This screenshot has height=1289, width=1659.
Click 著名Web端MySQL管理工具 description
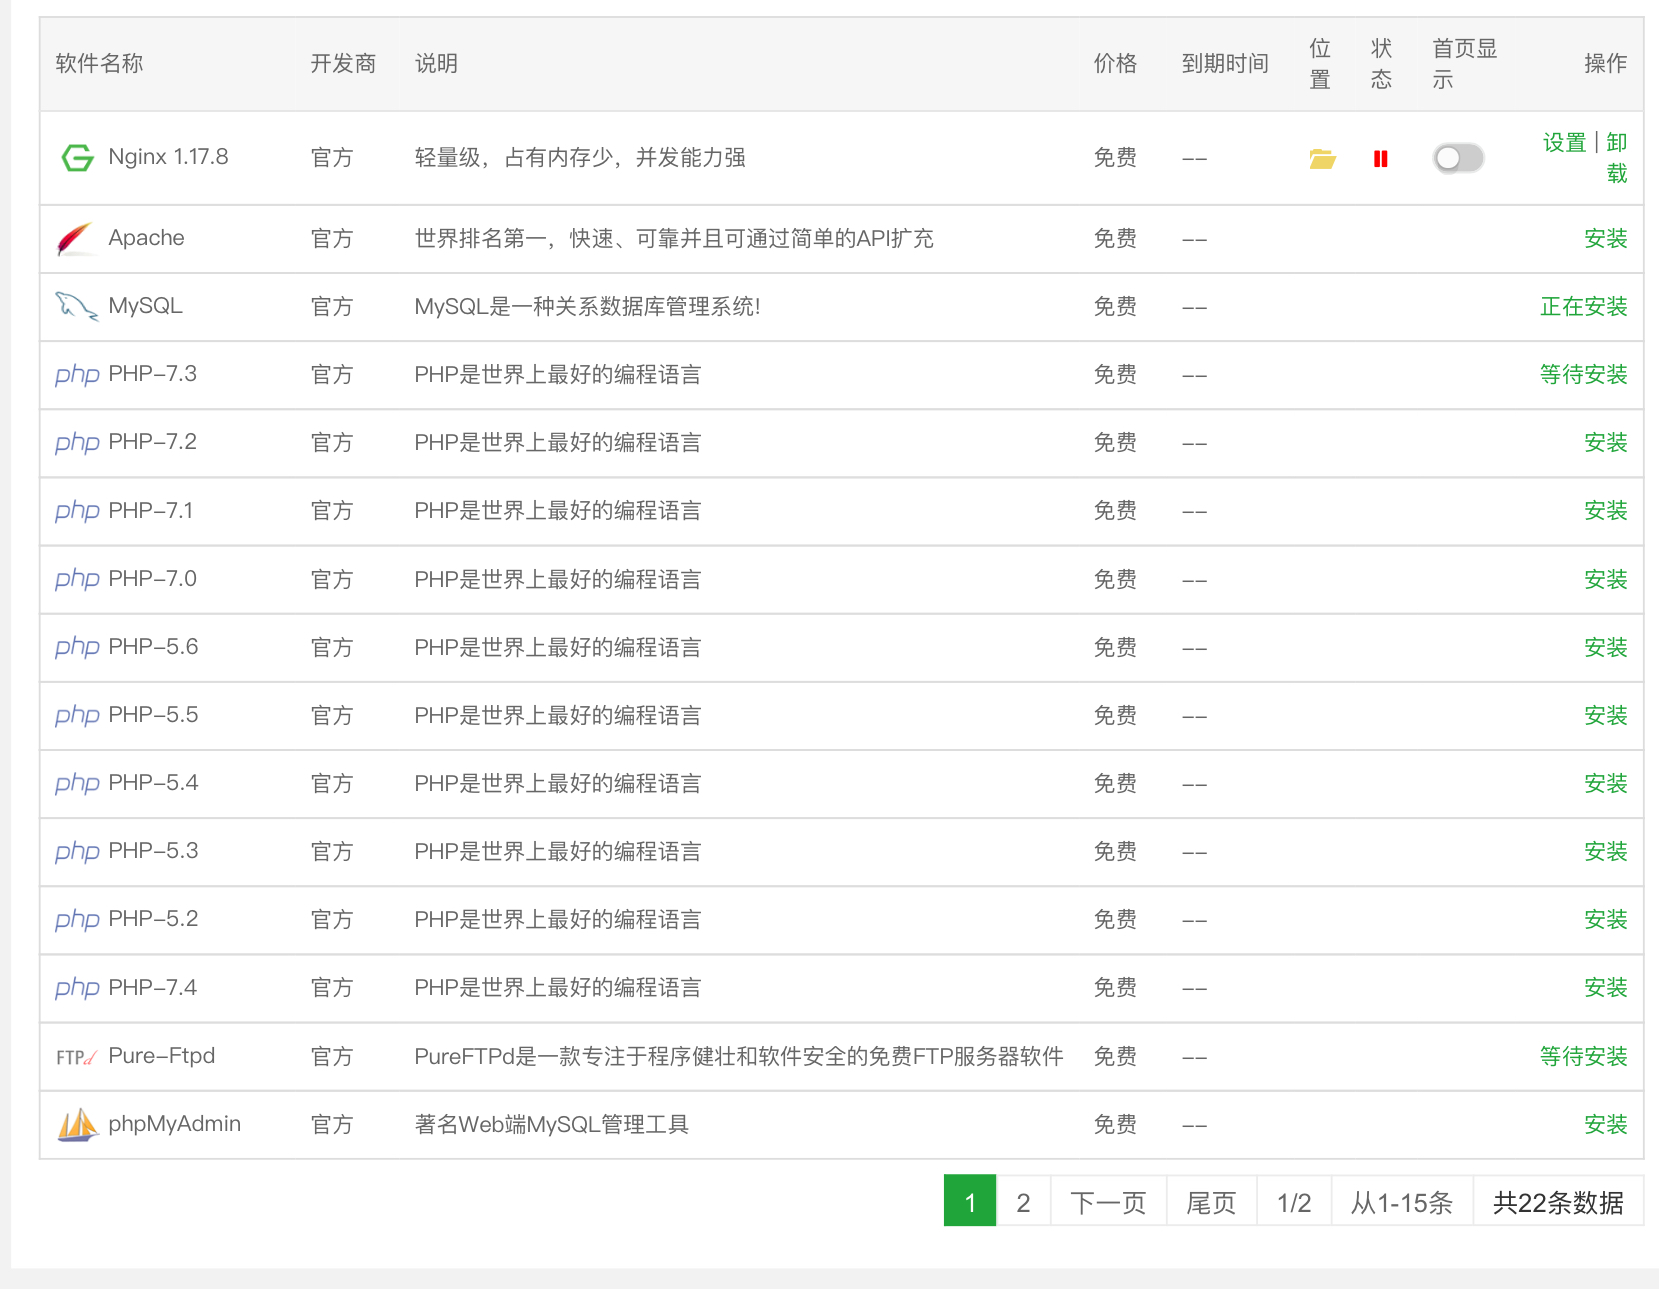pos(551,1125)
